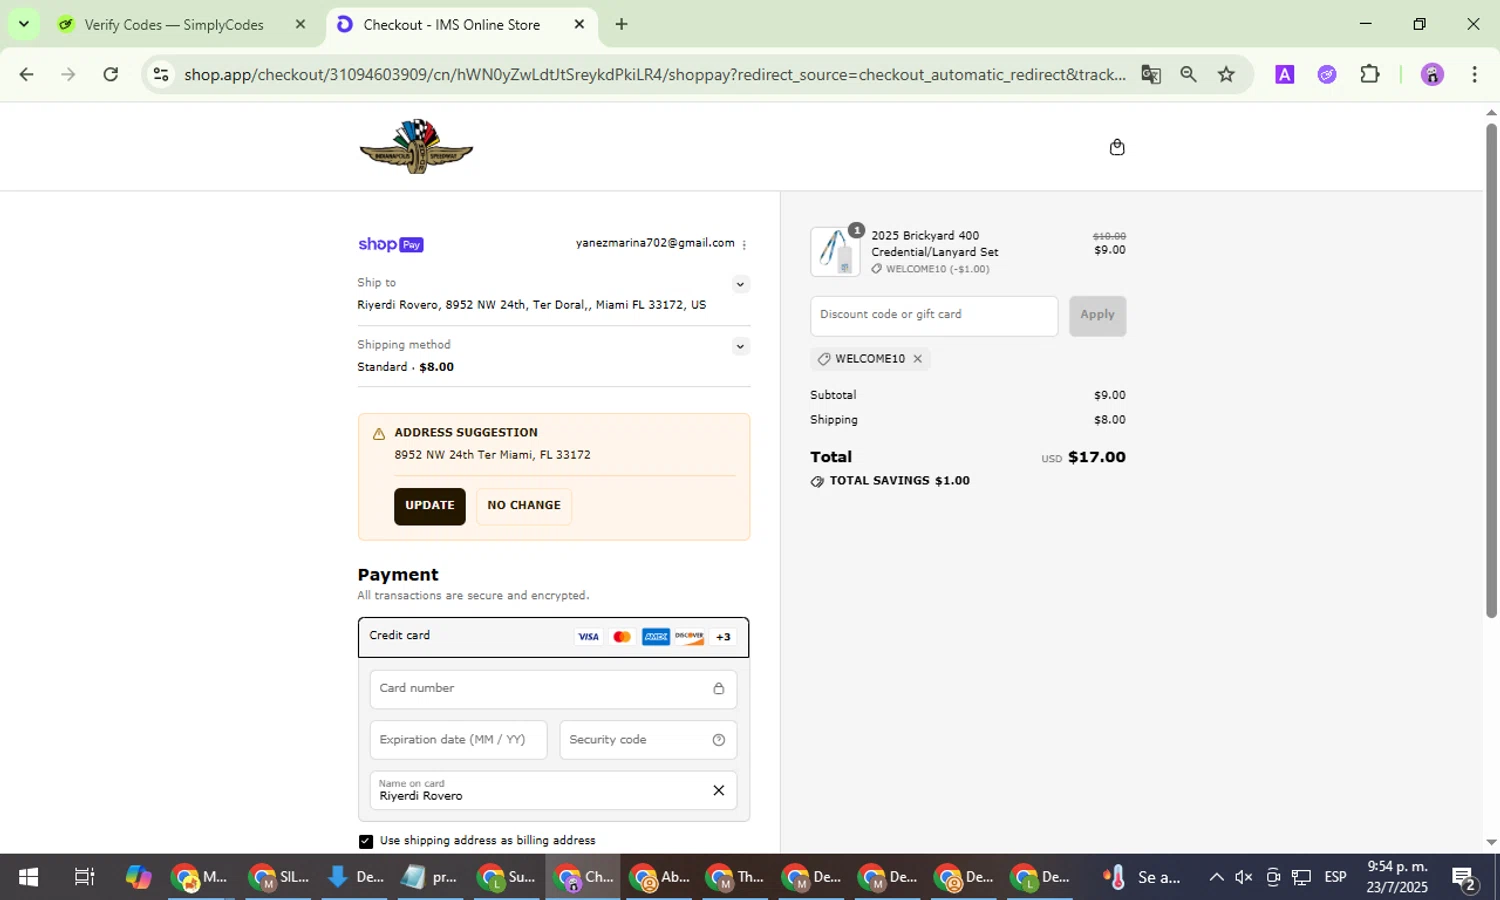The width and height of the screenshot is (1500, 900).
Task: Switch to Verify Codes SimplyCodes tab
Action: (173, 25)
